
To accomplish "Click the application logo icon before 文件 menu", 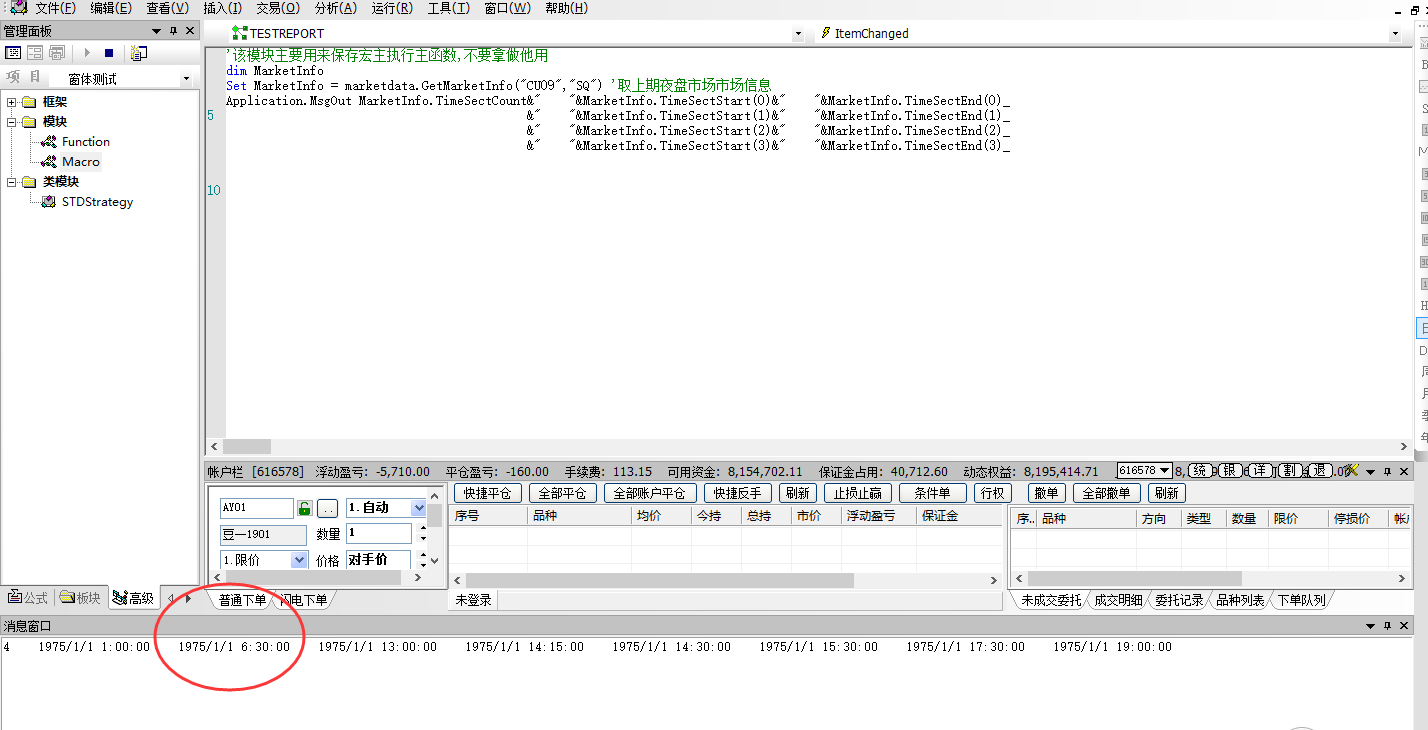I will click(x=18, y=7).
